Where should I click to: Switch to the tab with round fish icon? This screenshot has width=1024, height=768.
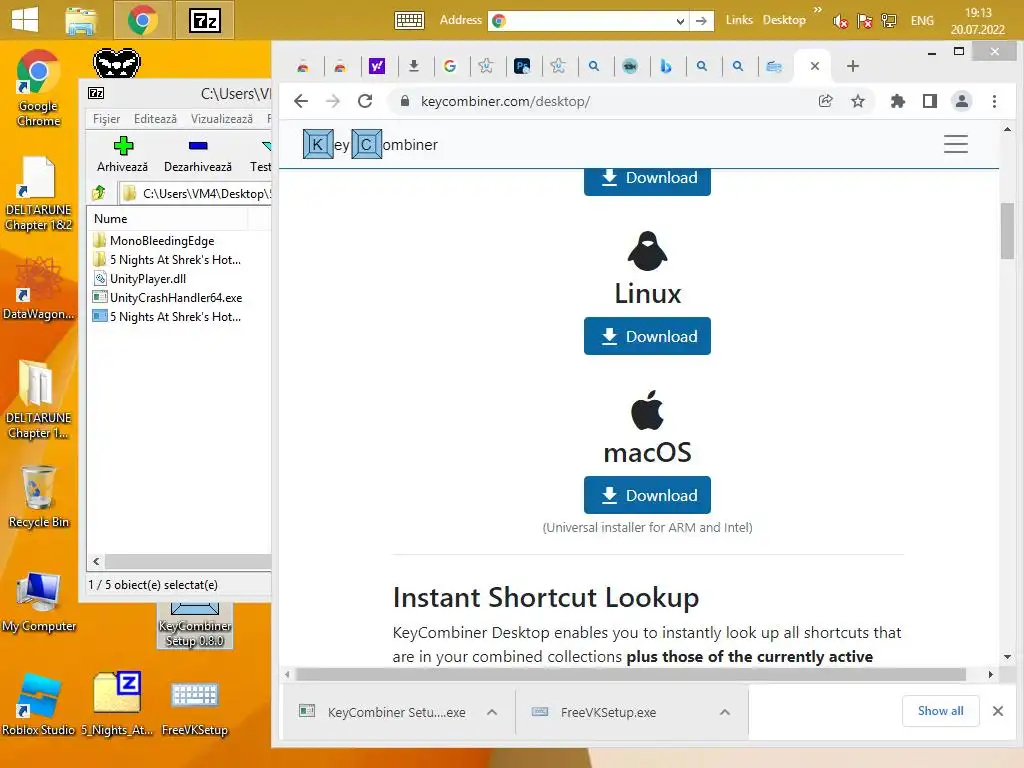pos(630,66)
